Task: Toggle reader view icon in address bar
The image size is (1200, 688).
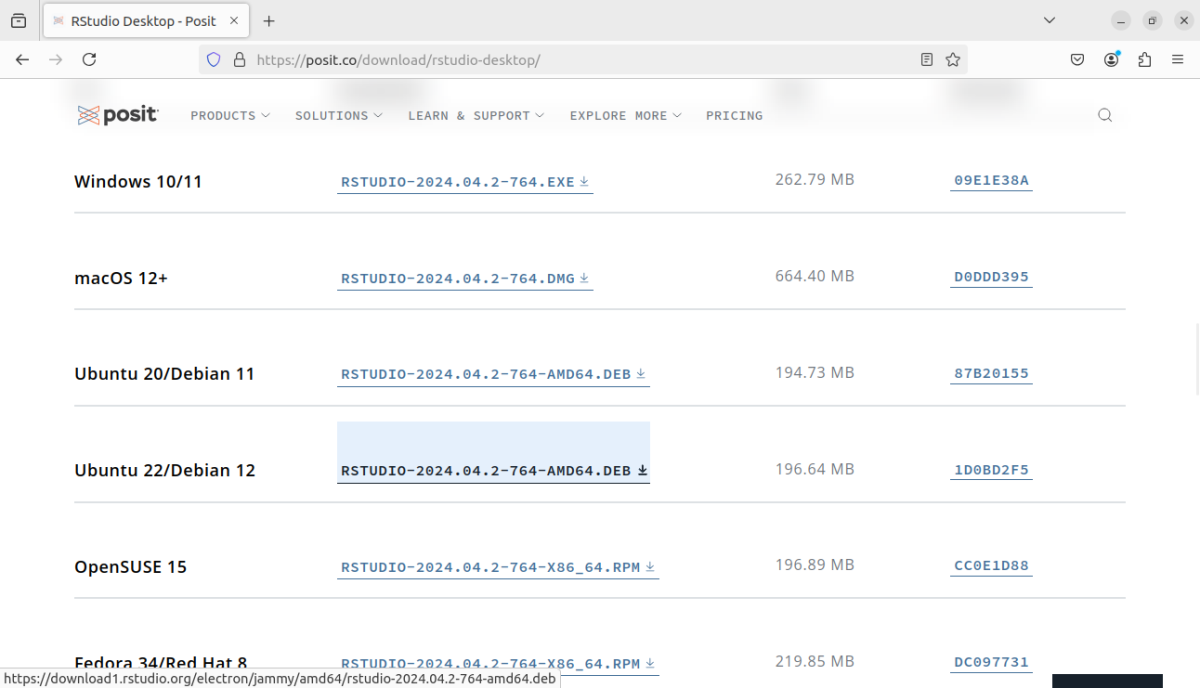Action: click(927, 60)
